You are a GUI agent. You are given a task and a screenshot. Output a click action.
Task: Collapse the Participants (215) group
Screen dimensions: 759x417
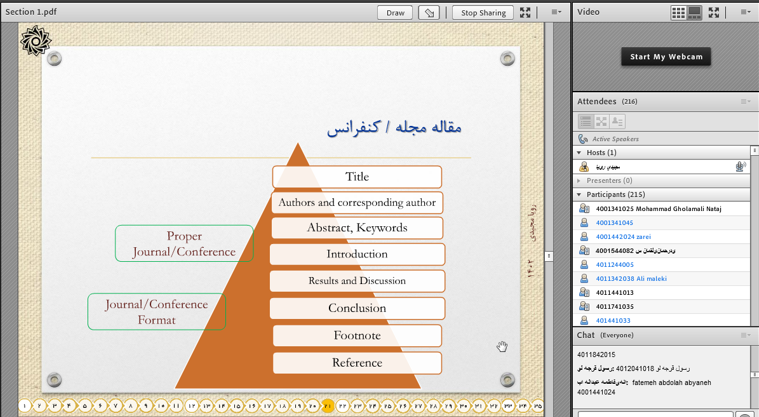(x=579, y=195)
